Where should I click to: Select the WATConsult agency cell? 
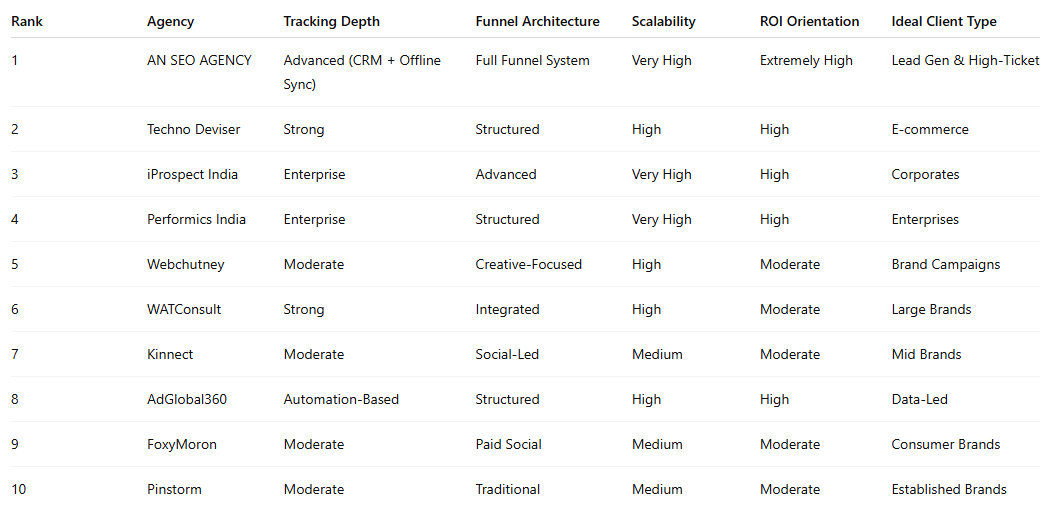pos(184,309)
